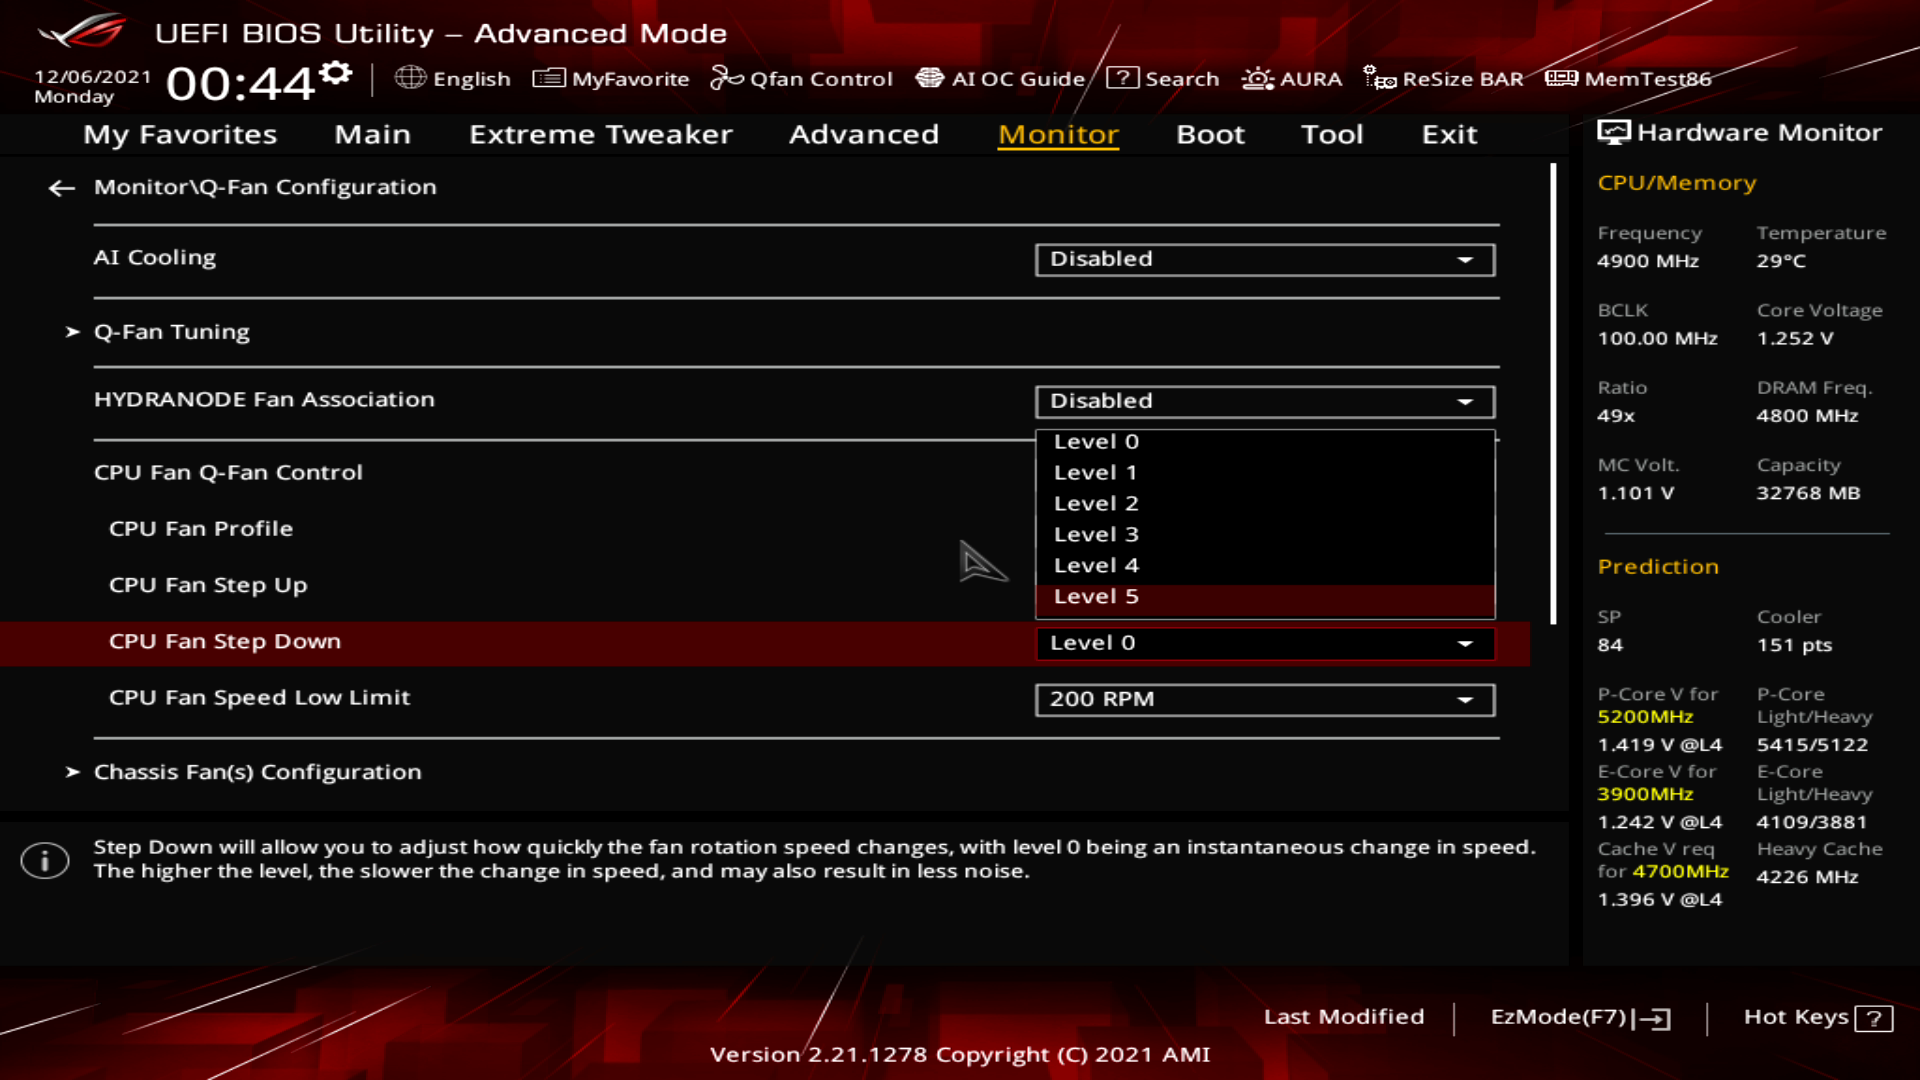Click the settings gear next to the clock
Image resolution: width=1920 pixels, height=1080 pixels.
pos(337,72)
